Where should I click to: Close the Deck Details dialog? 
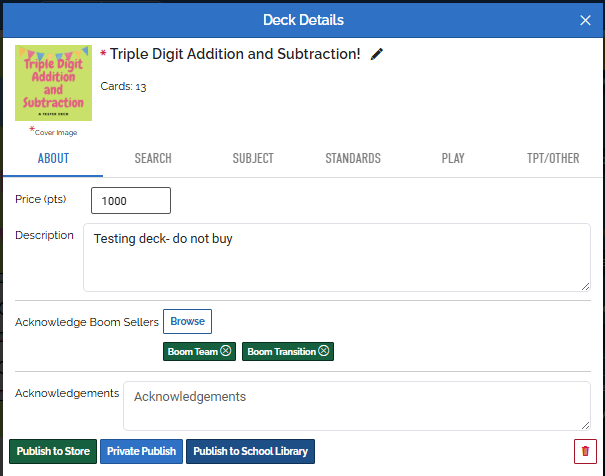585,20
